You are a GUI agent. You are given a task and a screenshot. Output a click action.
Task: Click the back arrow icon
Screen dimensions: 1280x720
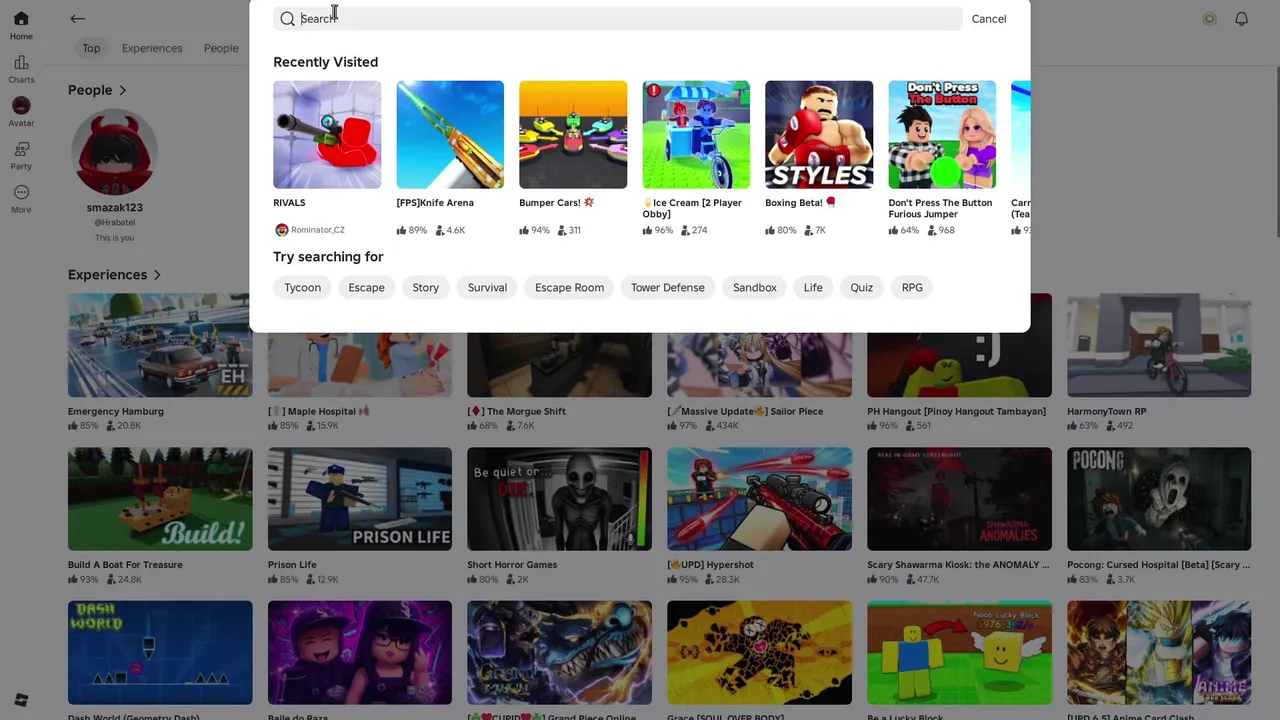click(77, 19)
